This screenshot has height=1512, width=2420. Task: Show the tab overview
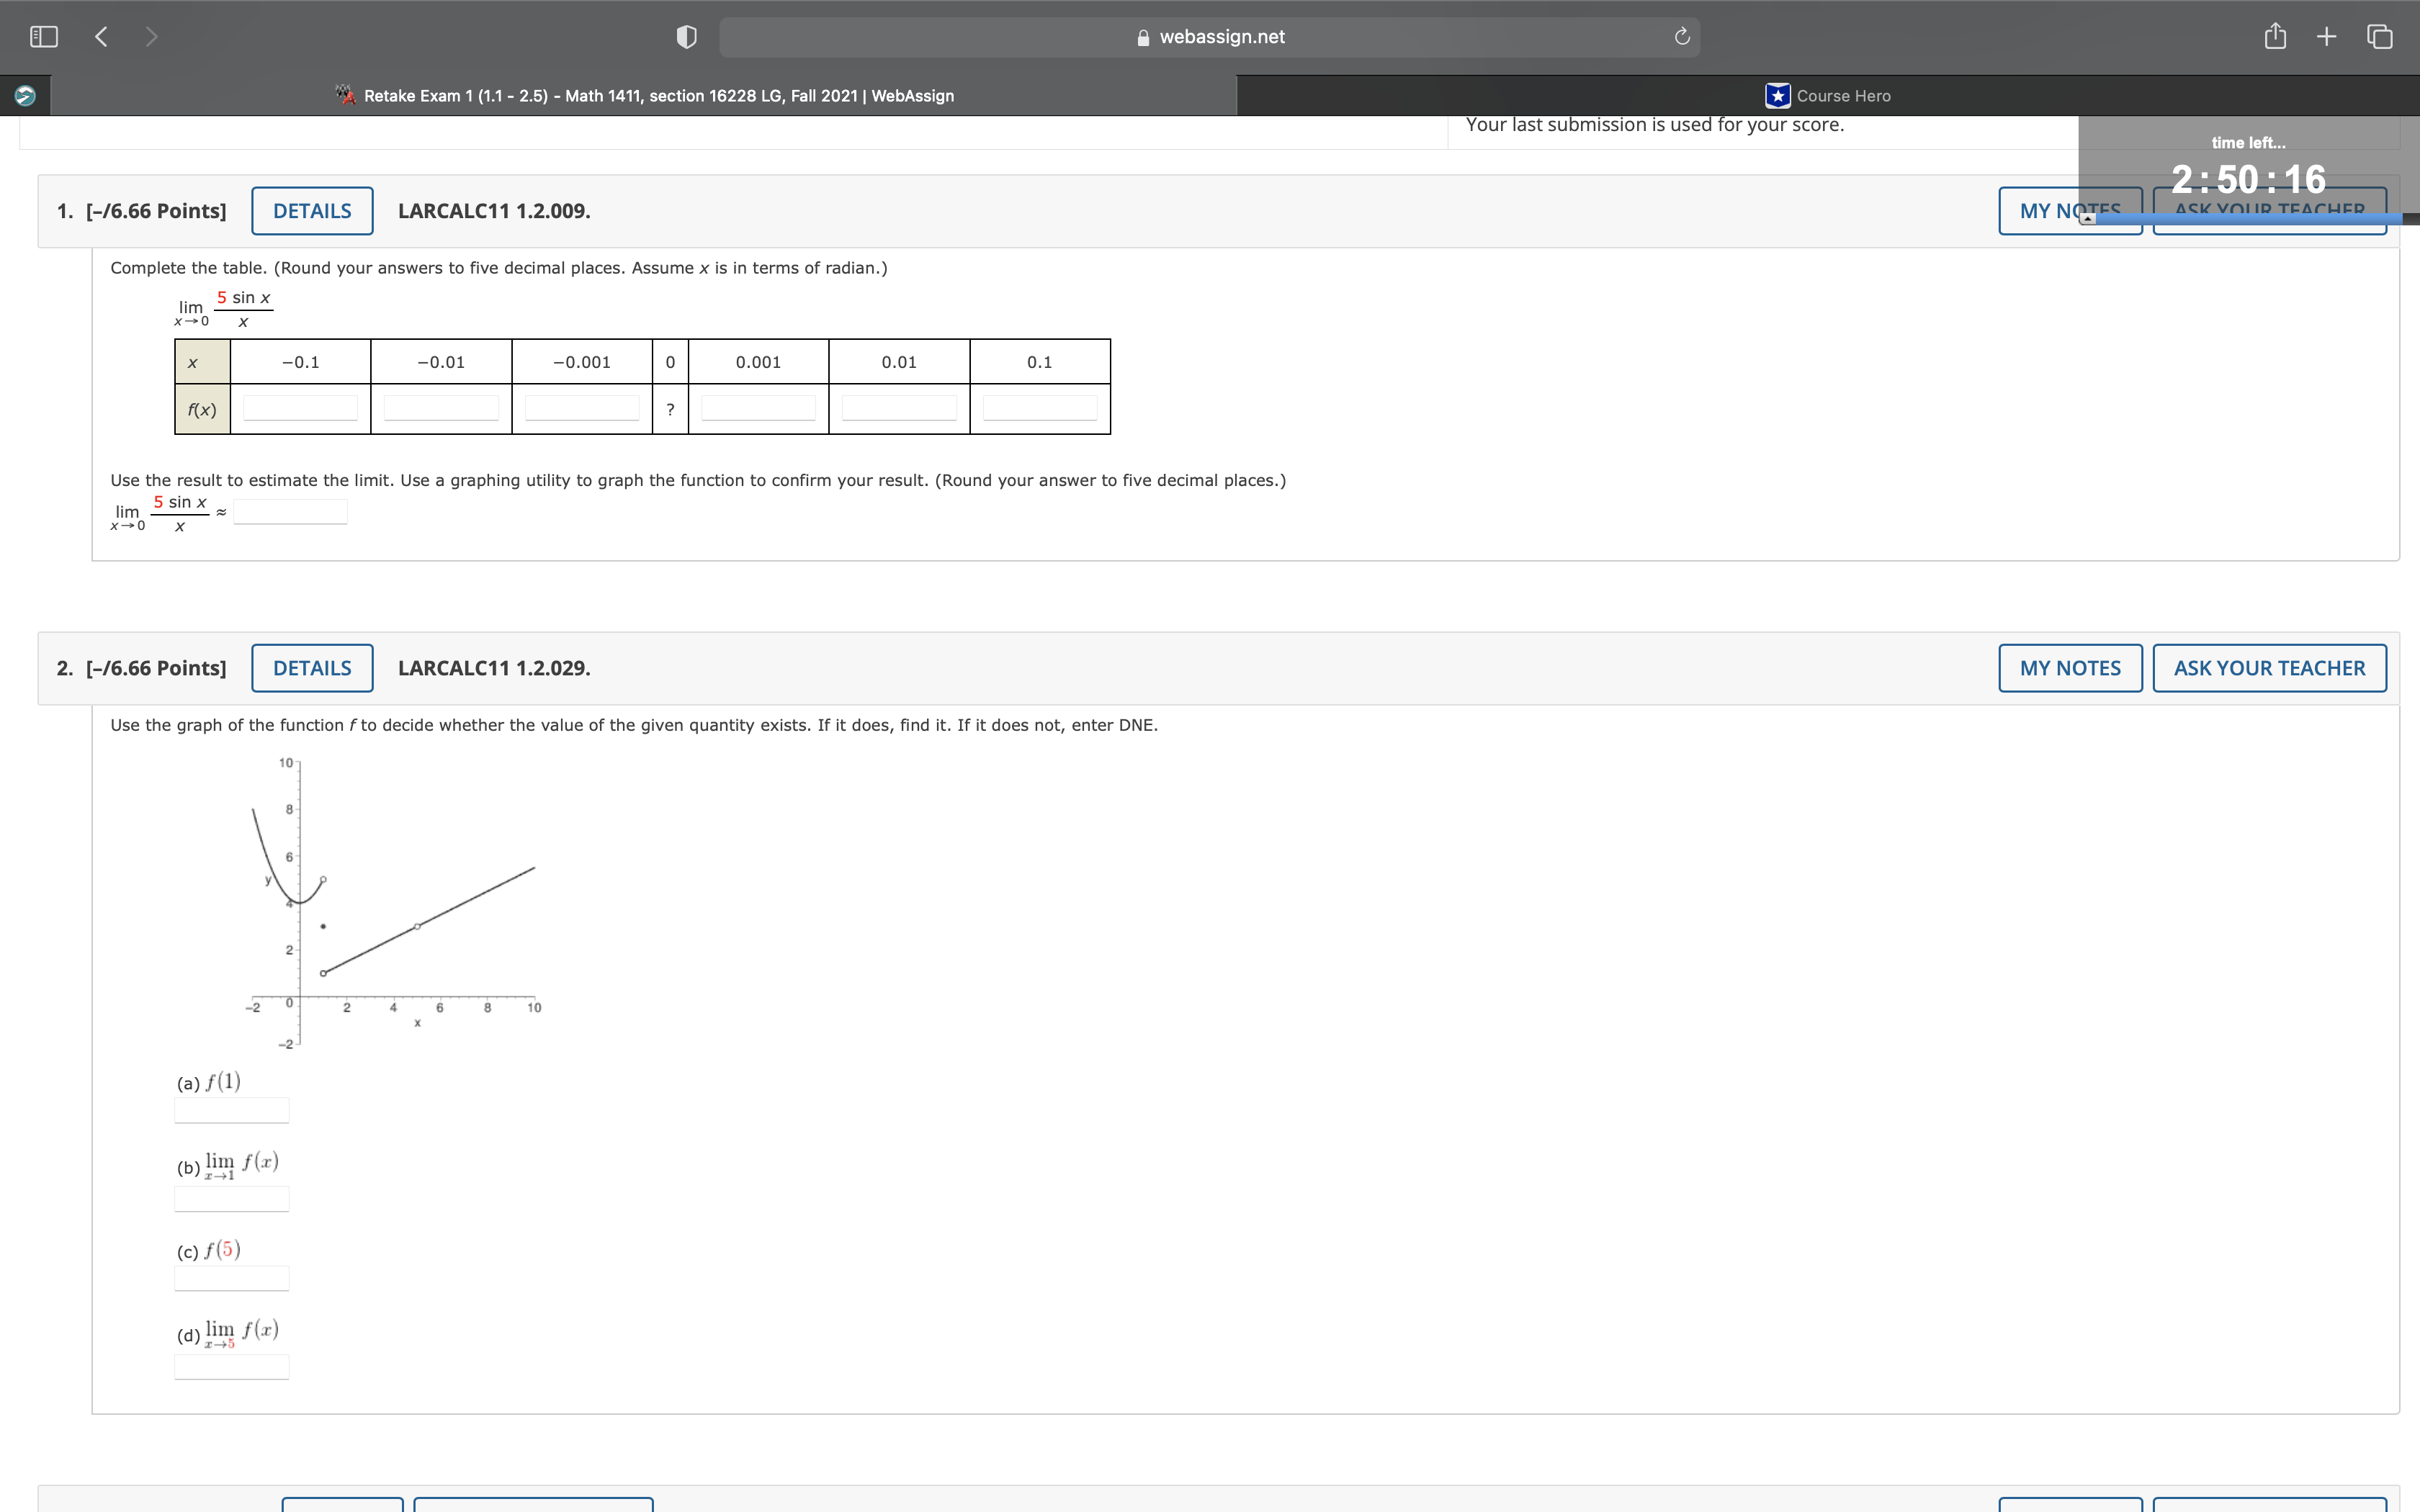tap(2378, 36)
